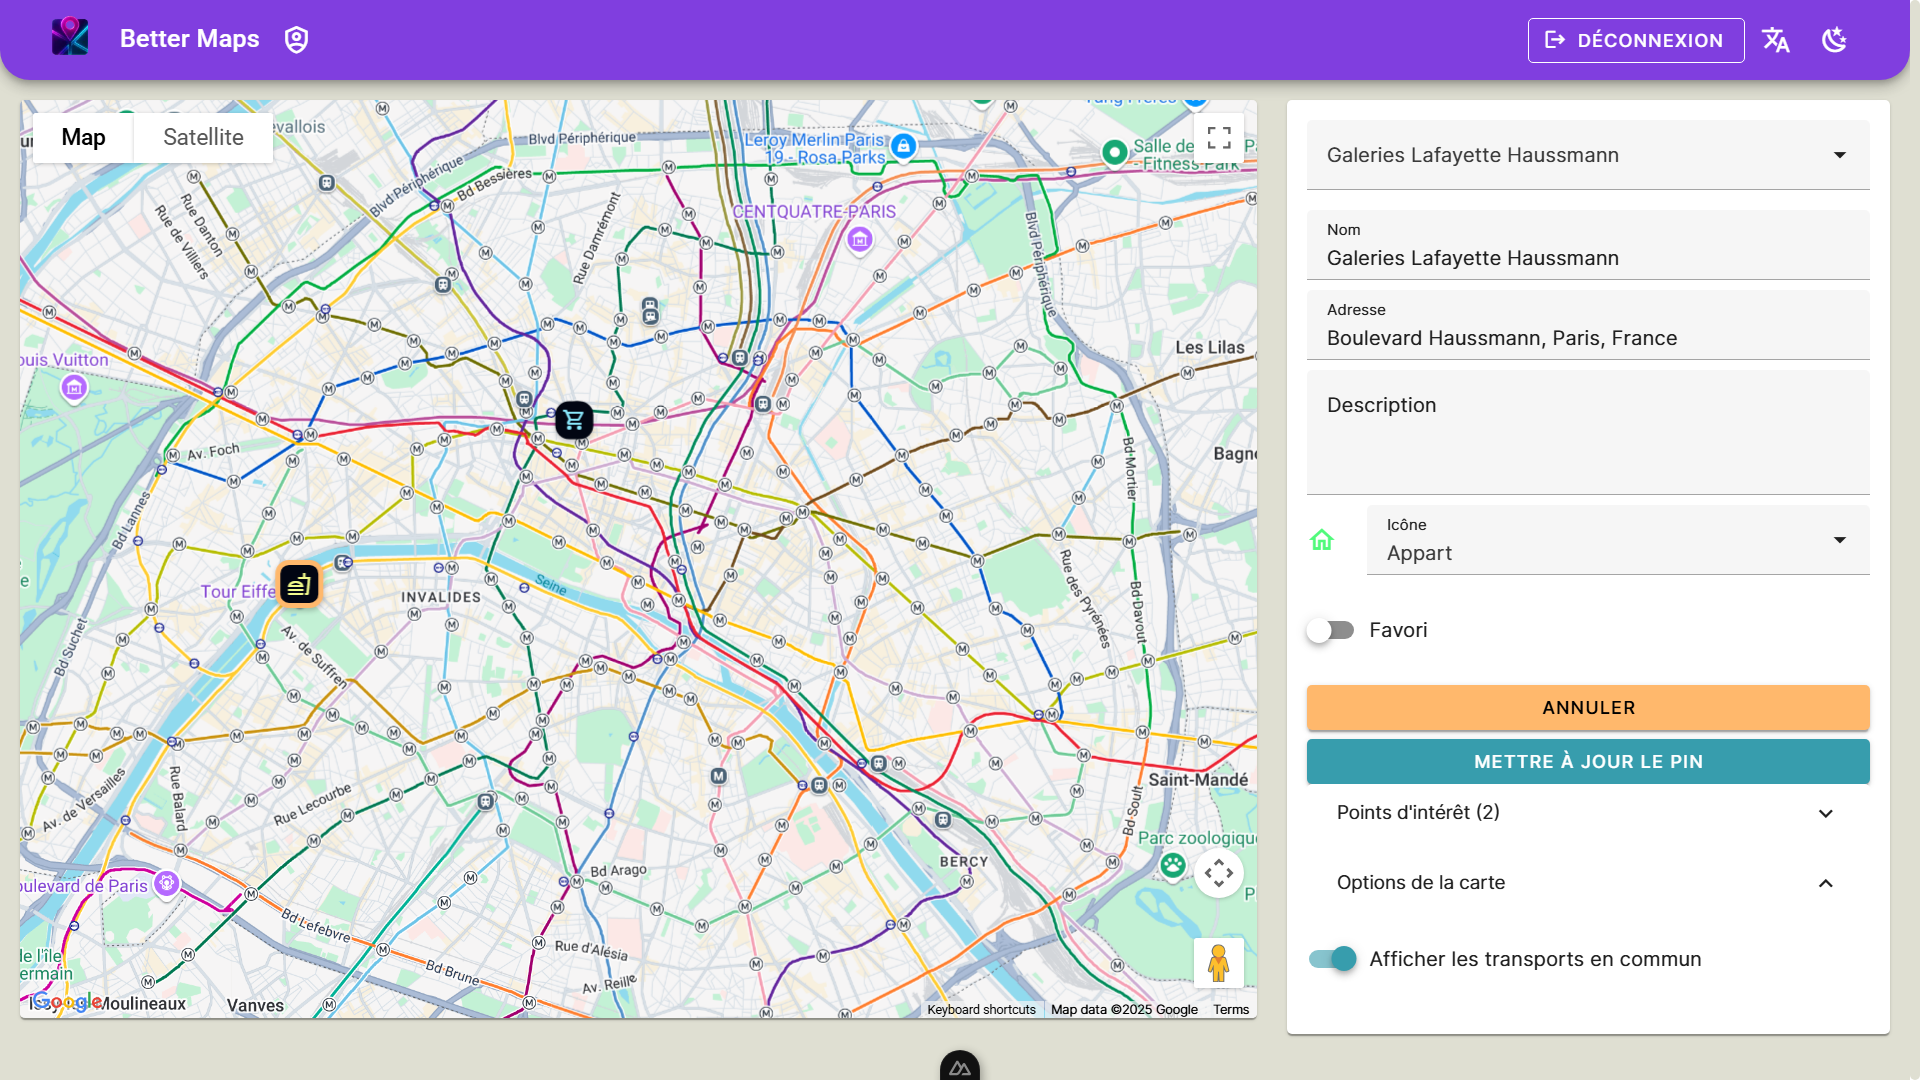The height and width of the screenshot is (1080, 1920).
Task: Click the Tour Eiffel pin marker
Action: tap(299, 585)
